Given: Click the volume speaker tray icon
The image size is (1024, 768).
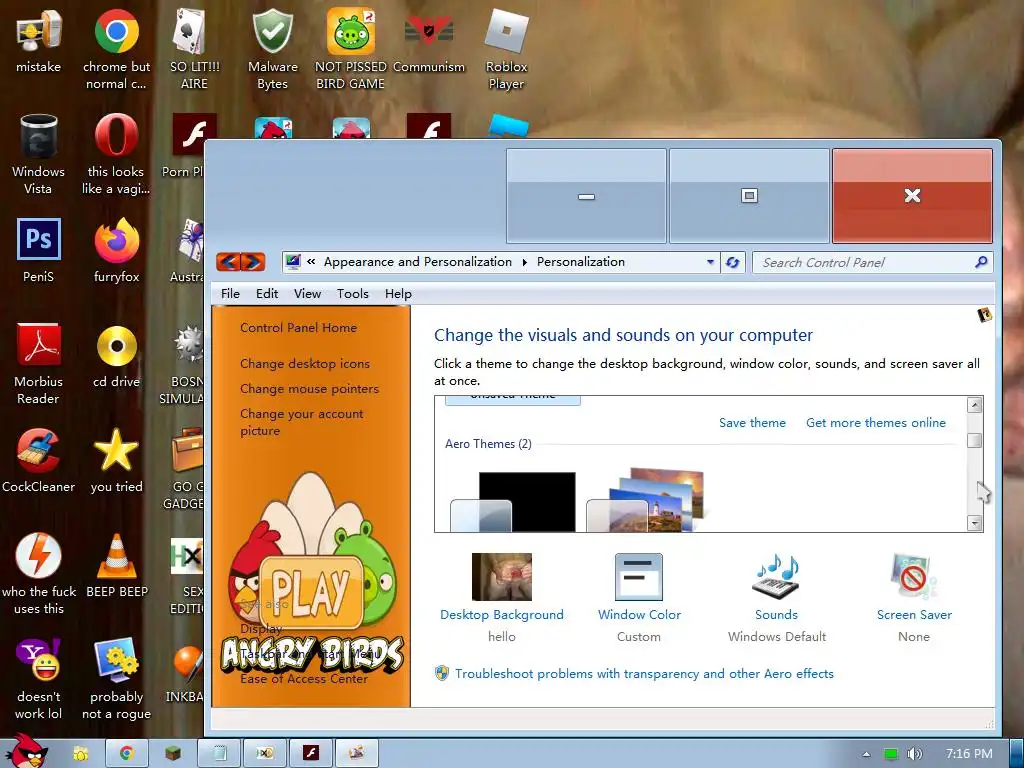Looking at the screenshot, I should click(x=914, y=754).
